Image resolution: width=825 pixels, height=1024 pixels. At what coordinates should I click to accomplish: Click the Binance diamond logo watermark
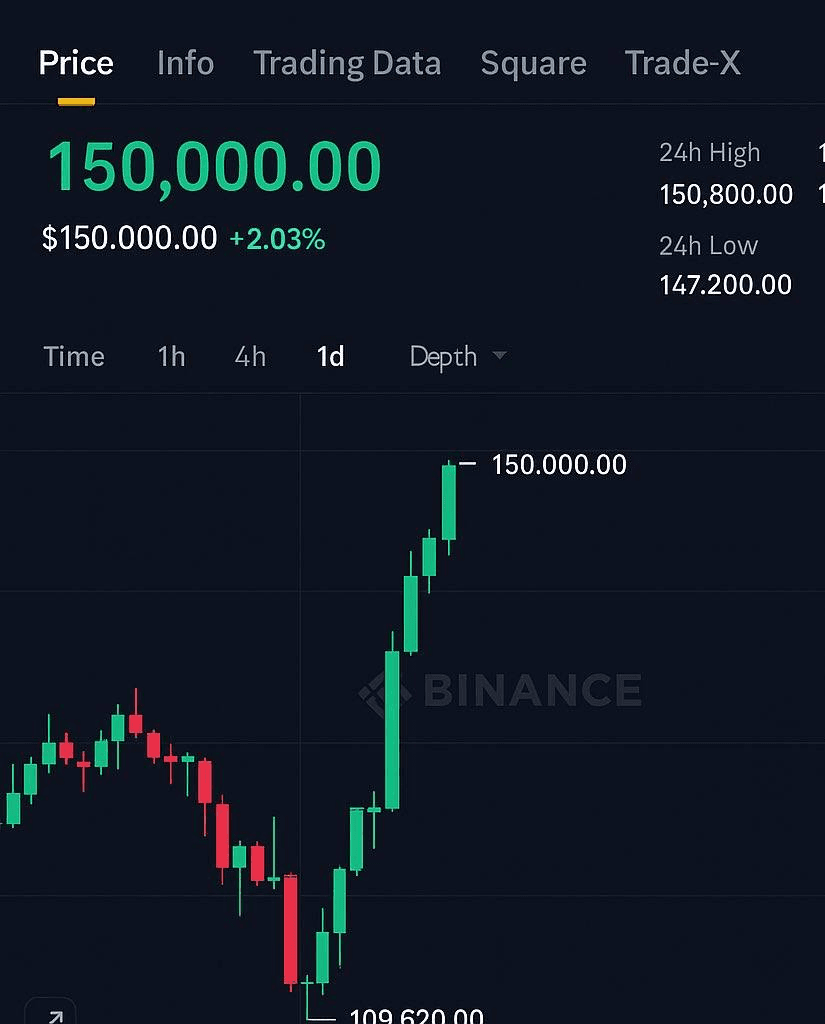[x=385, y=692]
